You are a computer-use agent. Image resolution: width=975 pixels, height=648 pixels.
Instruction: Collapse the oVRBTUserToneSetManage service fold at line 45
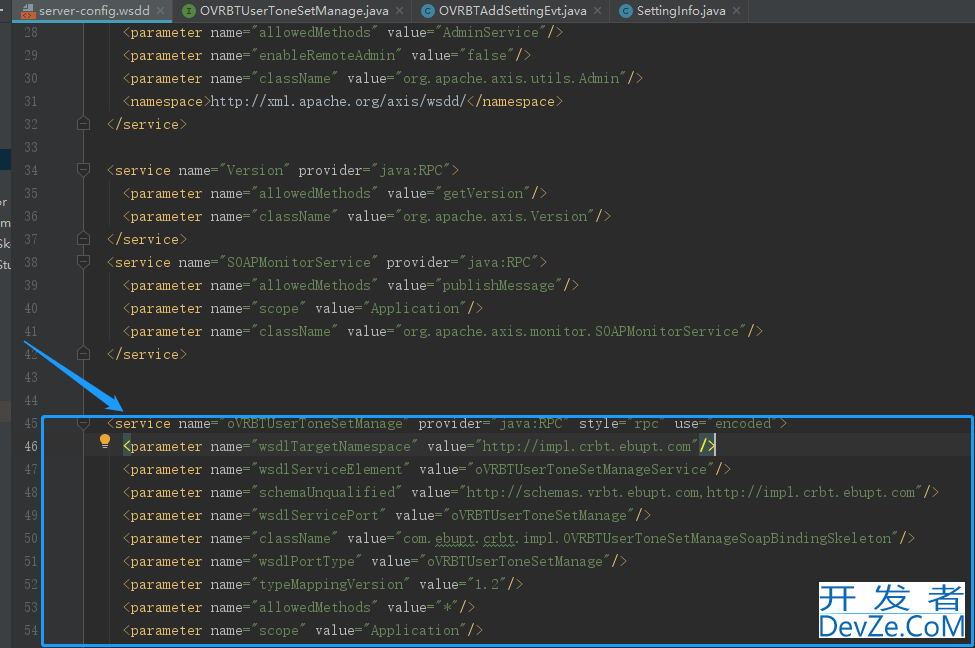(83, 423)
